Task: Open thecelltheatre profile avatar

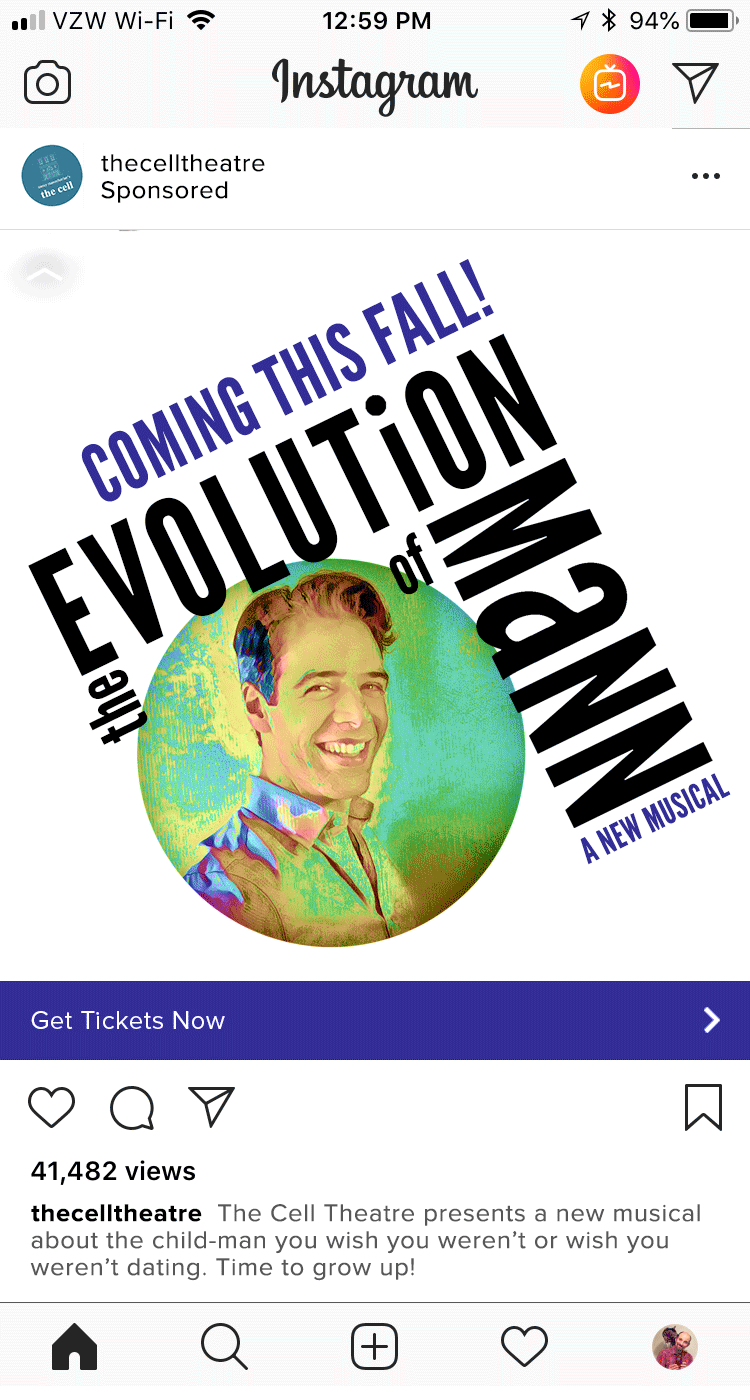Action: tap(52, 176)
